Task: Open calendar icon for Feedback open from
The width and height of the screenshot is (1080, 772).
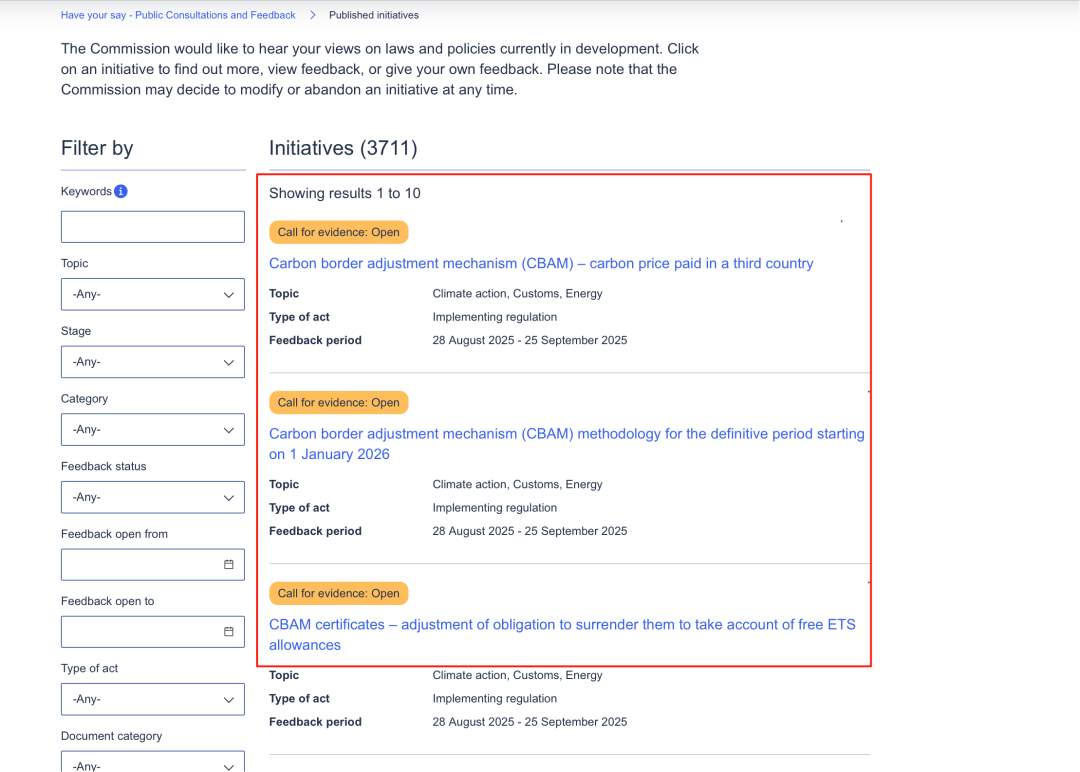Action: [x=228, y=565]
